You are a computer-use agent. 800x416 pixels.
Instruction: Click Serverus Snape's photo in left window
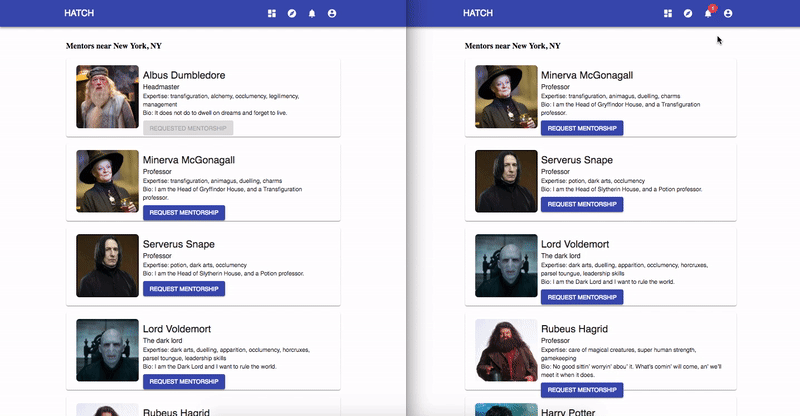point(107,265)
